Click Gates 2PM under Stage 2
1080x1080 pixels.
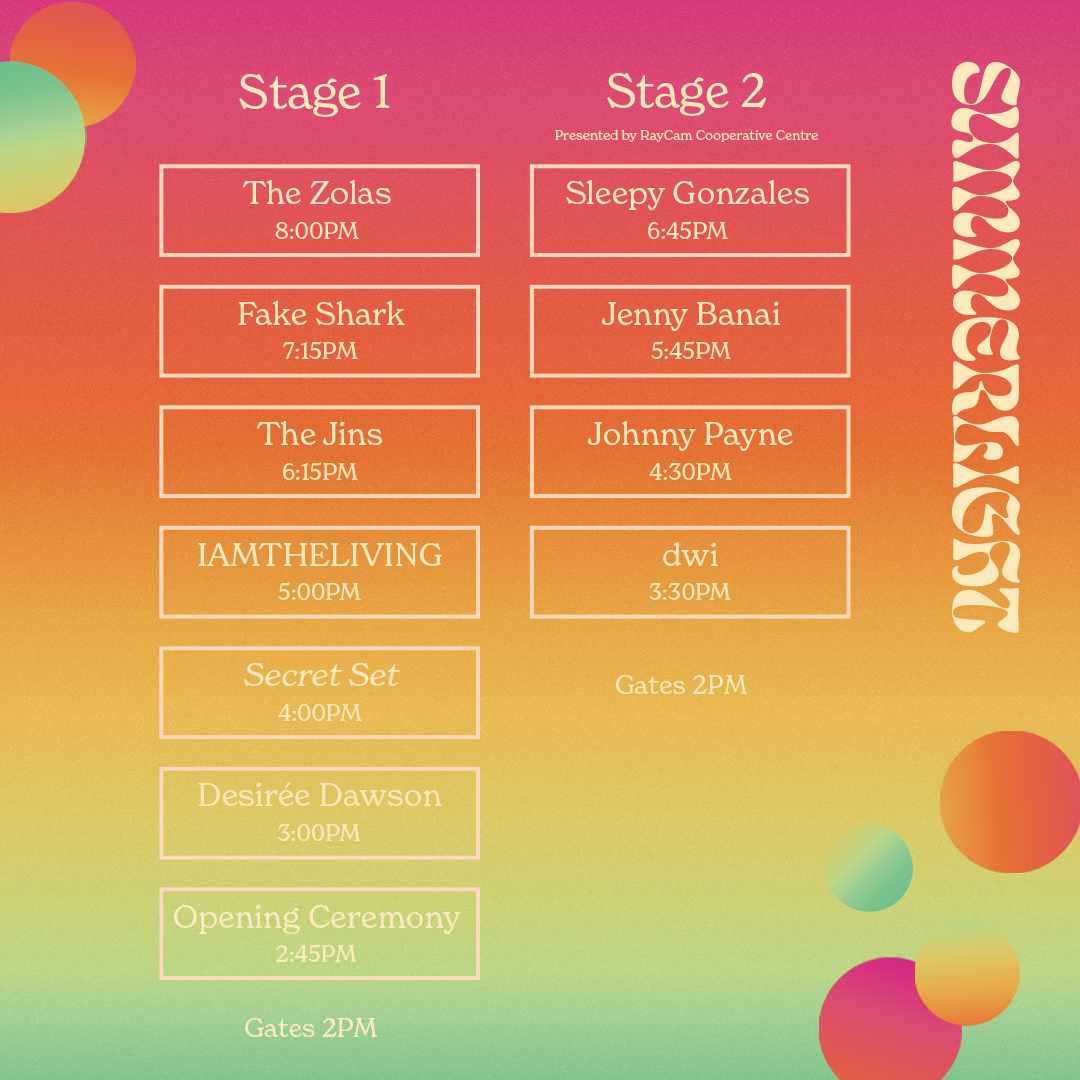tap(681, 685)
